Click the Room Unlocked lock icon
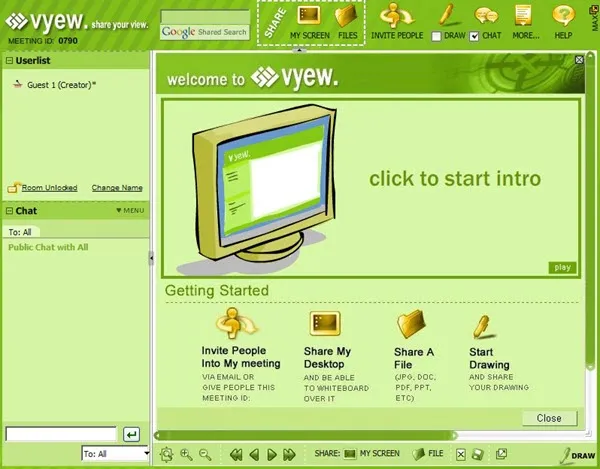 14,187
